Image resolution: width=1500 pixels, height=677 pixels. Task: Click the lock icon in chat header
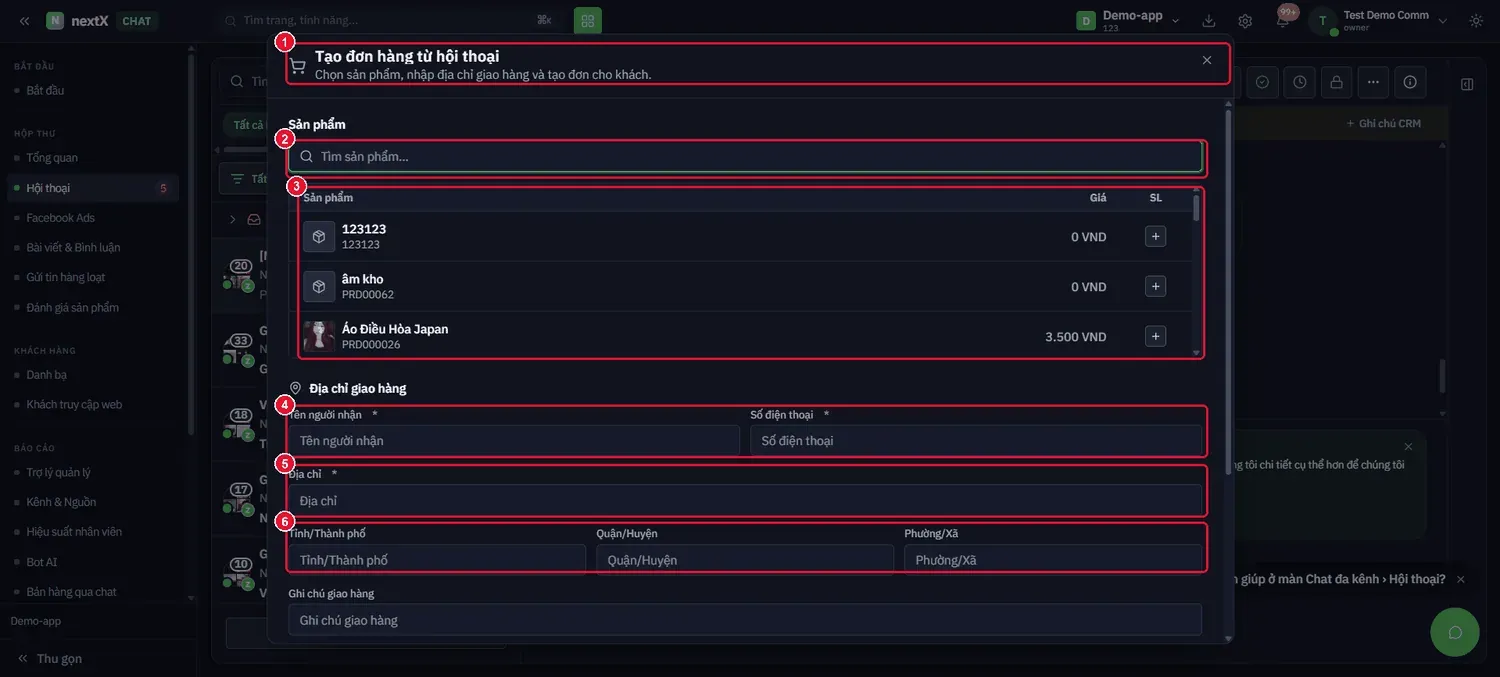[1336, 82]
